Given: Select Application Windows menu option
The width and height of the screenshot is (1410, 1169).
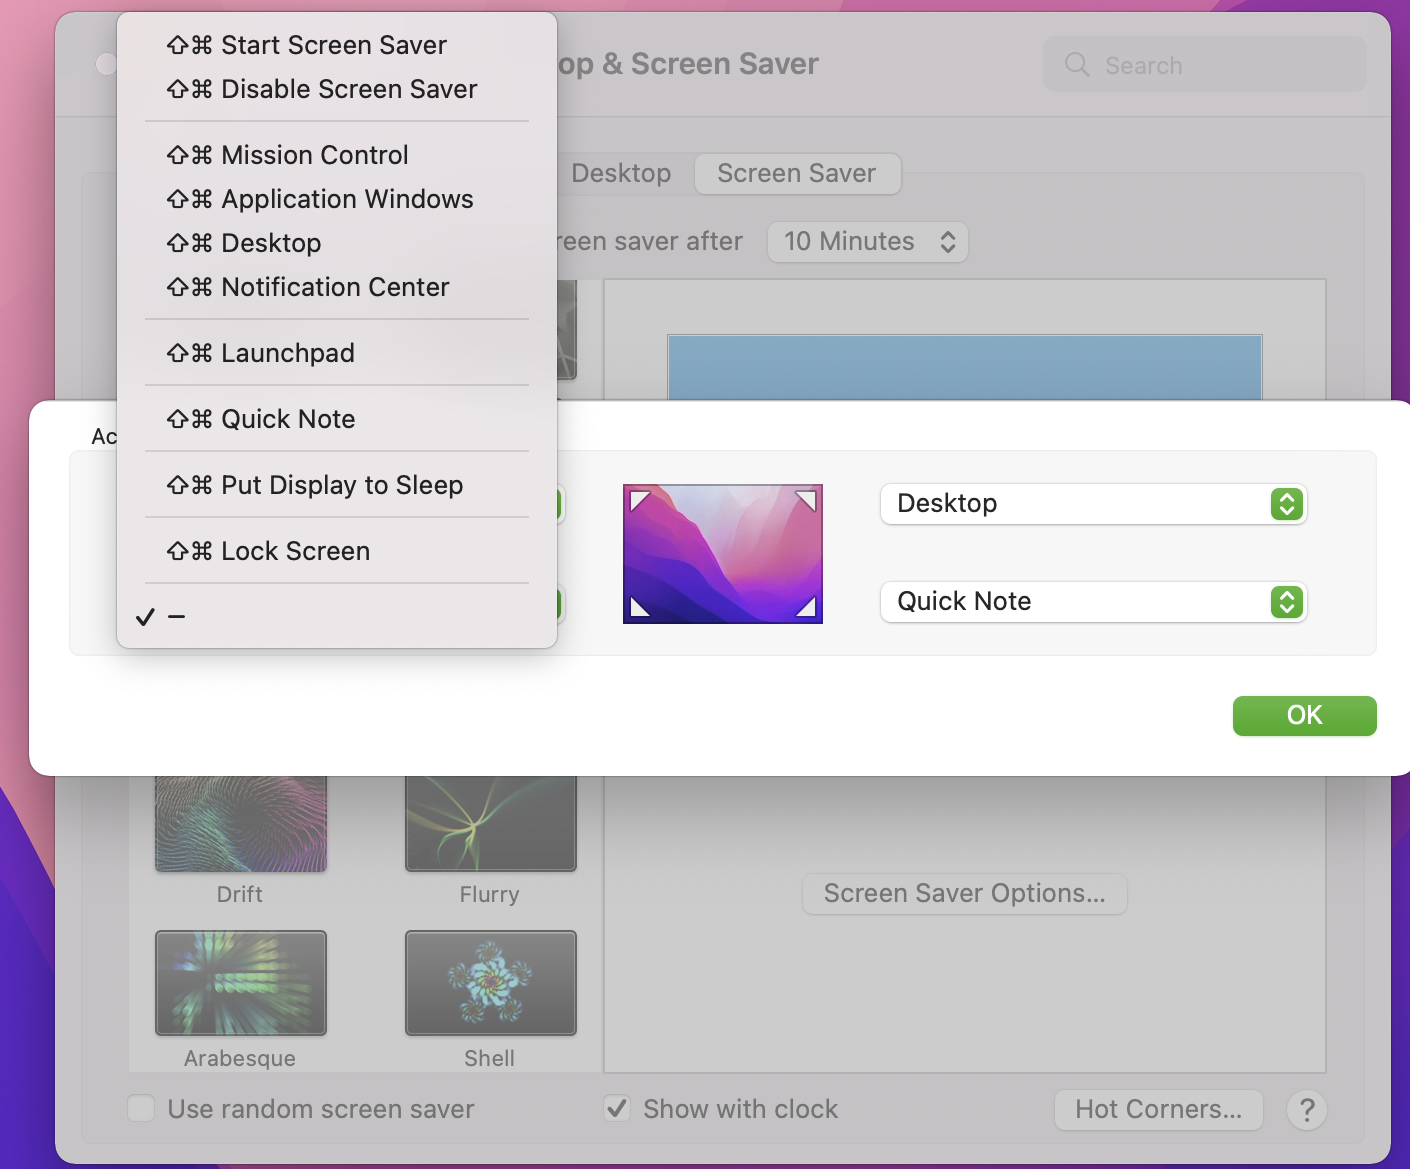Looking at the screenshot, I should [x=337, y=199].
